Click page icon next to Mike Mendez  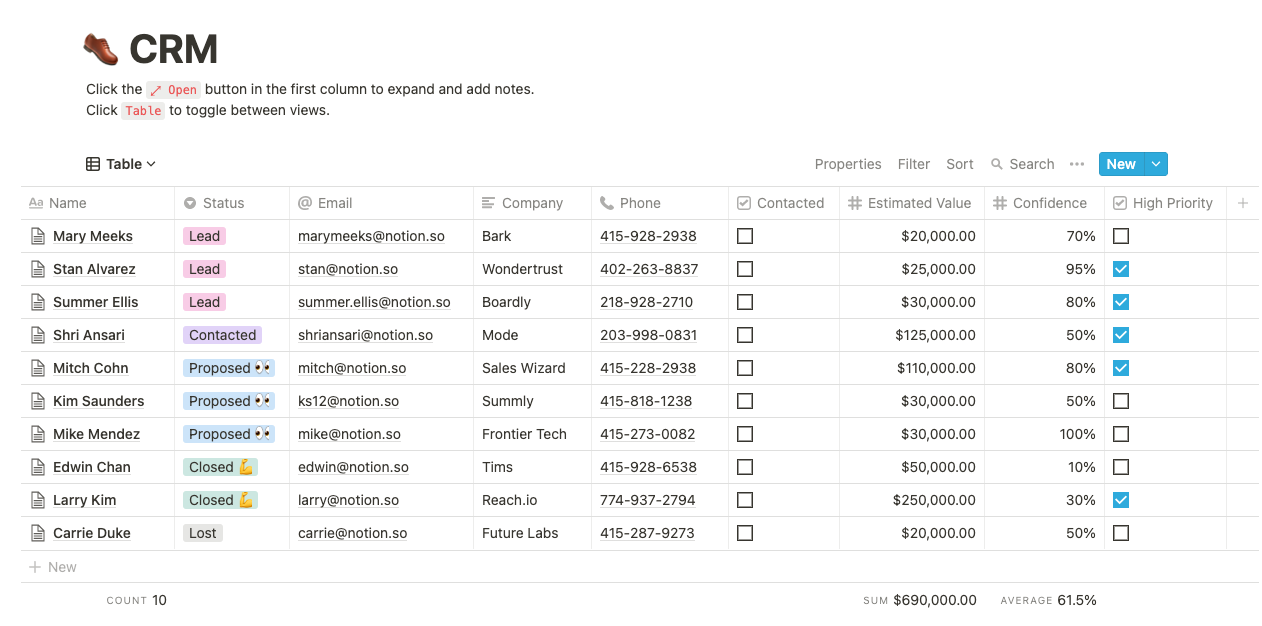point(38,434)
